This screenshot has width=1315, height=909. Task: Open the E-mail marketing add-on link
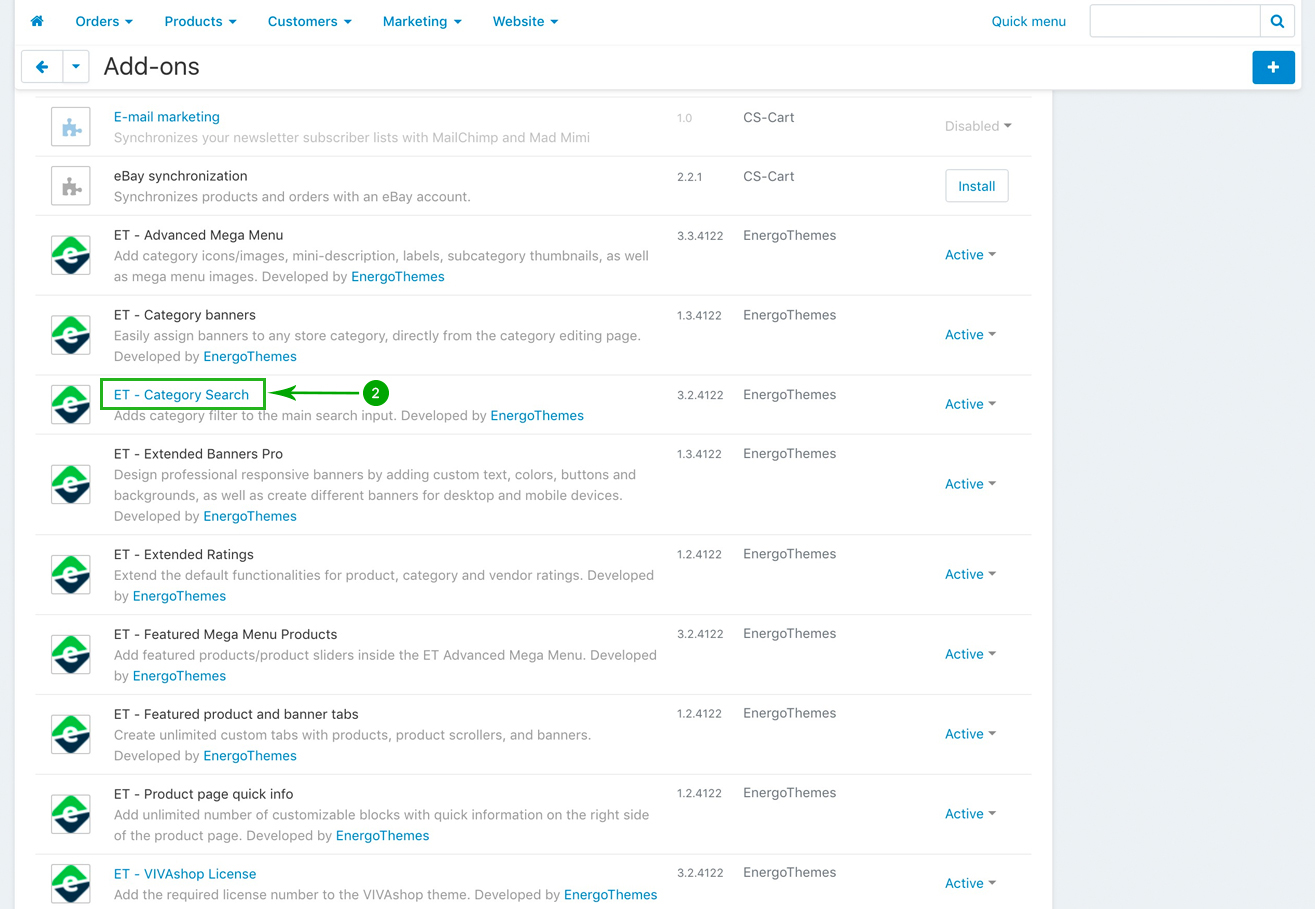click(166, 117)
